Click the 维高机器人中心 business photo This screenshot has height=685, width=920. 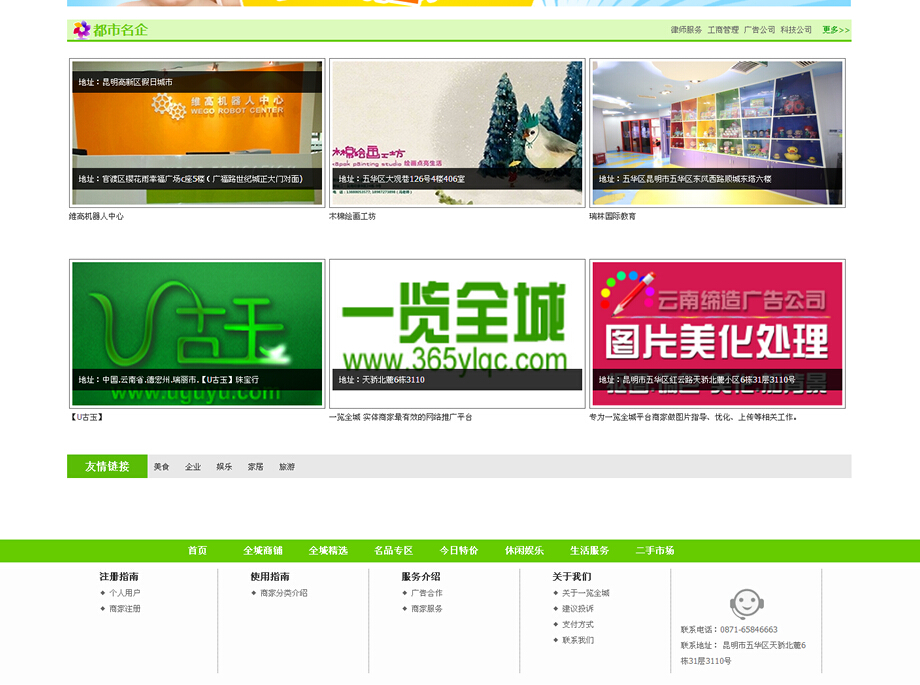click(196, 132)
